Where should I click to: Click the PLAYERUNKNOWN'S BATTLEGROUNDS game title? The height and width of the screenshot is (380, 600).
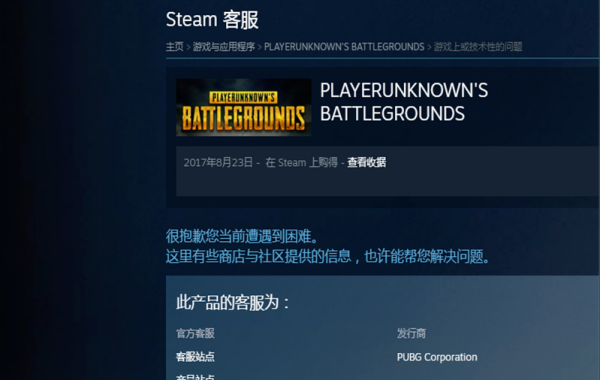click(404, 102)
